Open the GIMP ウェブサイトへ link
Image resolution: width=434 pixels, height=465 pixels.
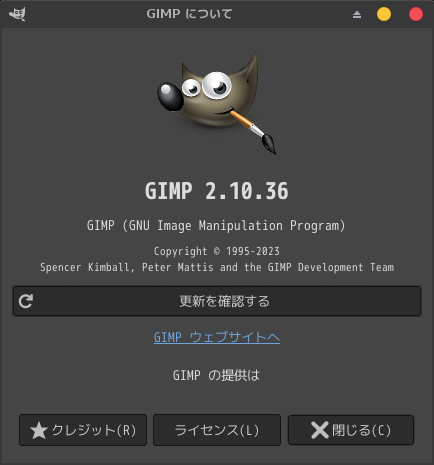tap(217, 337)
